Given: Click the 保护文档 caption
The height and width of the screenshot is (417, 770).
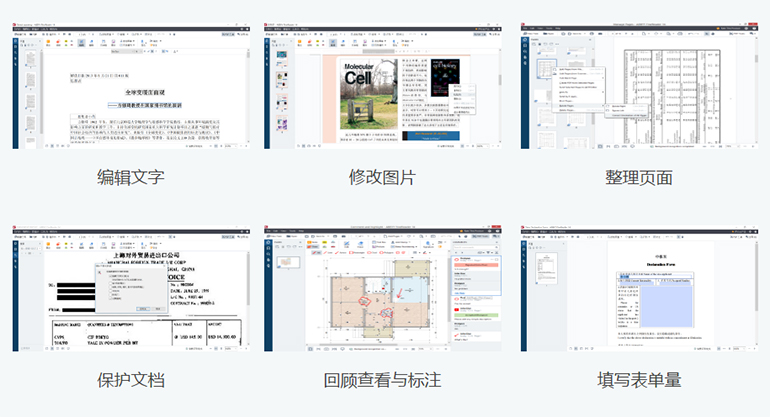Looking at the screenshot, I should coord(131,380).
